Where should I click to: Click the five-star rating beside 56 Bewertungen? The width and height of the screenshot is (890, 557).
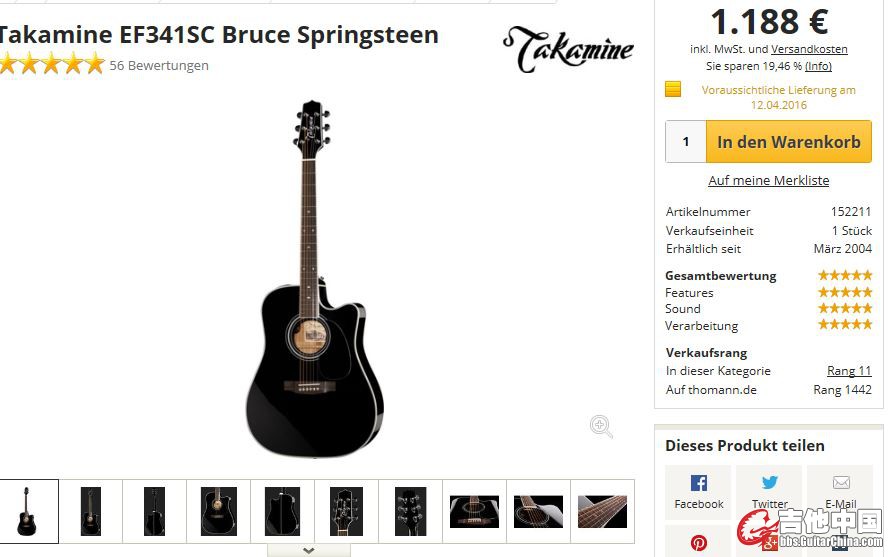tap(51, 65)
